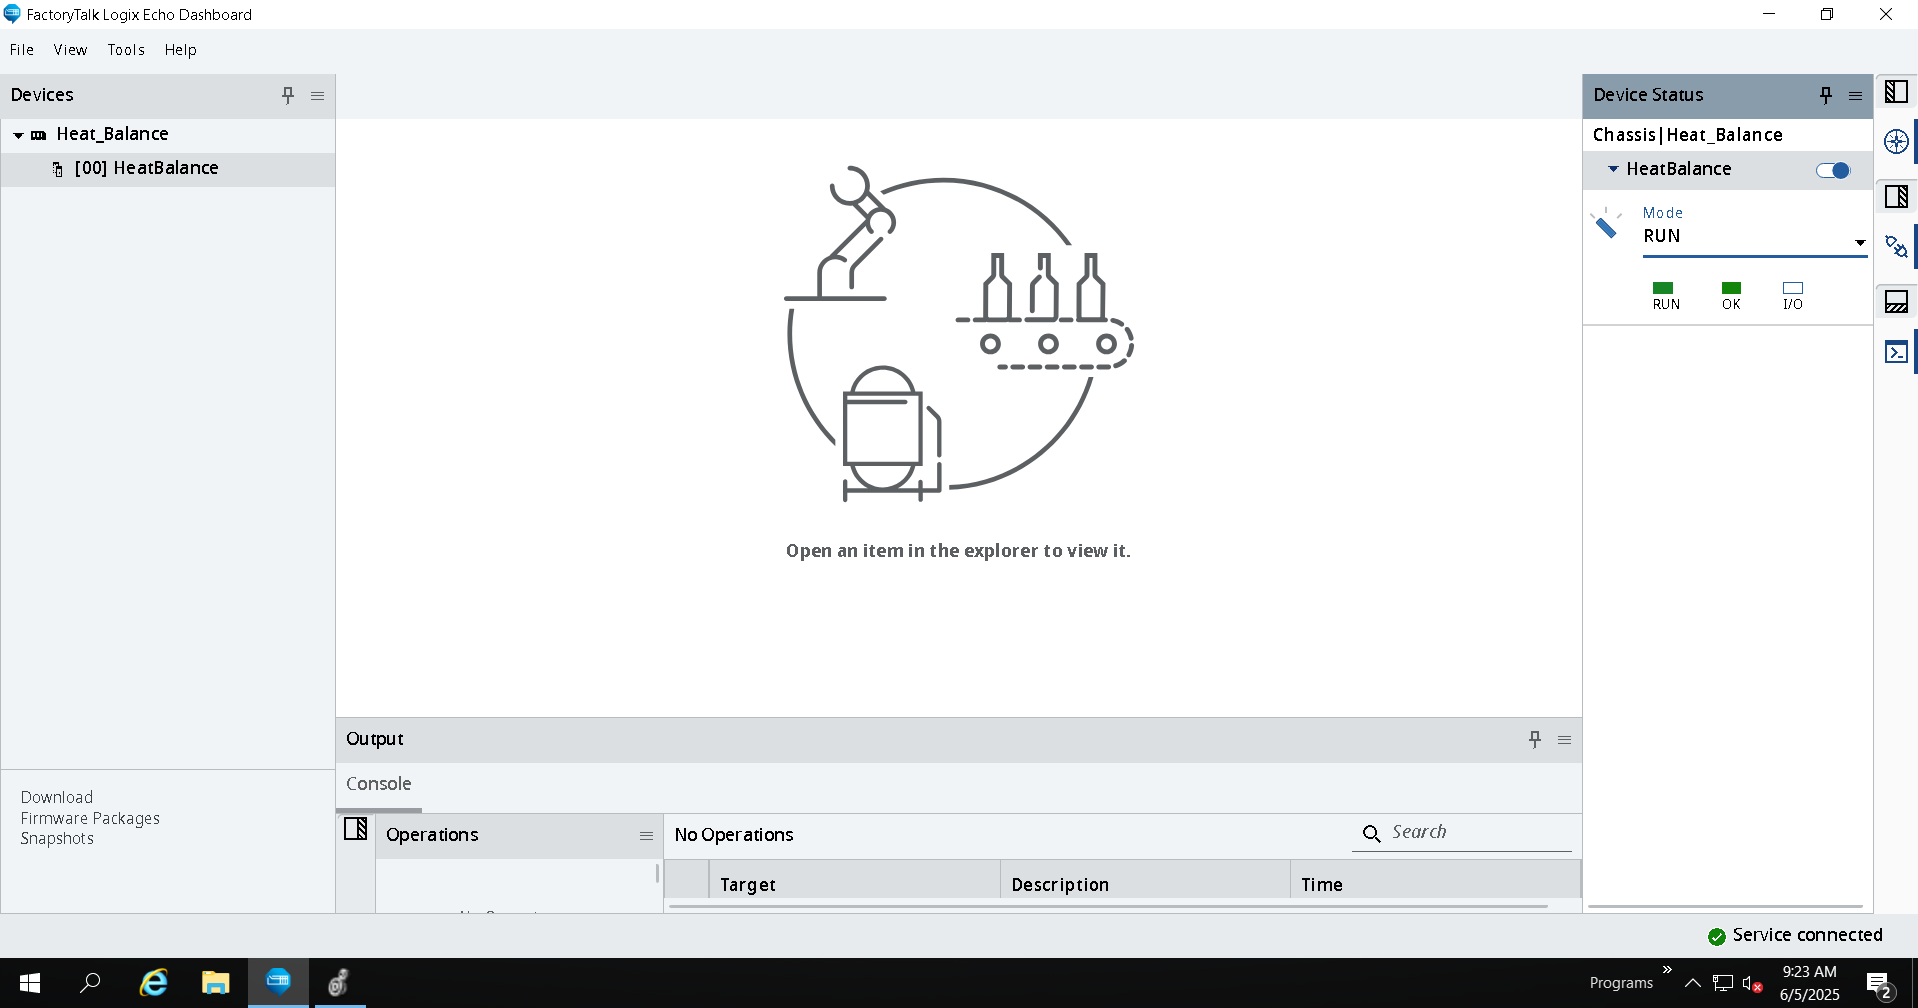Open the Firmware Packages link
Viewport: 1918px width, 1008px height.
[90, 818]
